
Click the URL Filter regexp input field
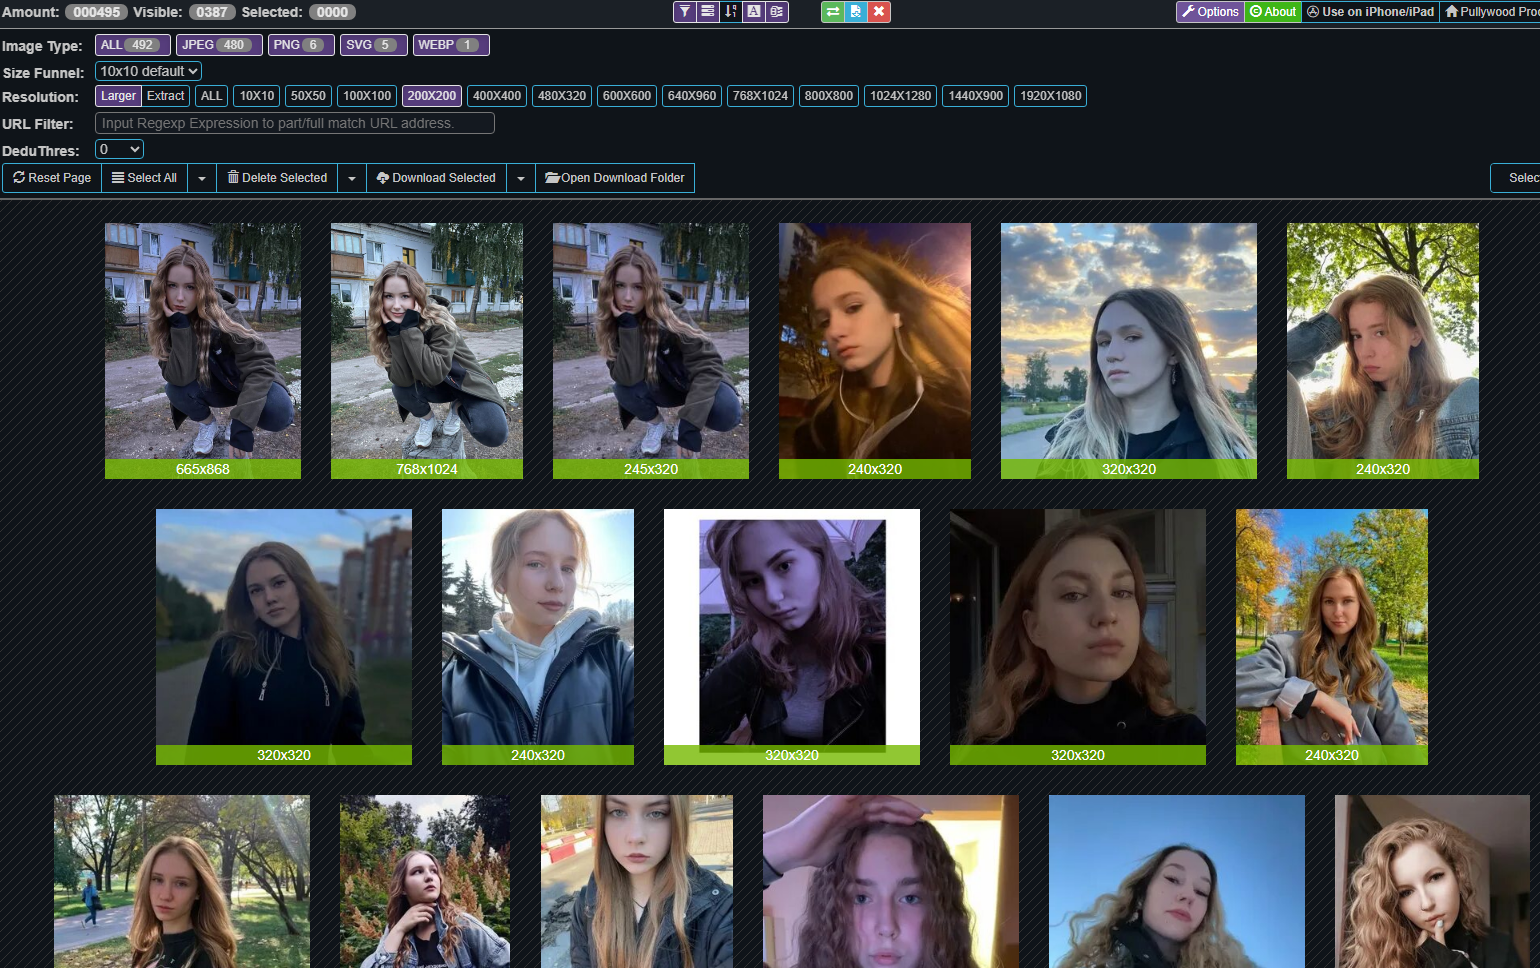coord(294,123)
